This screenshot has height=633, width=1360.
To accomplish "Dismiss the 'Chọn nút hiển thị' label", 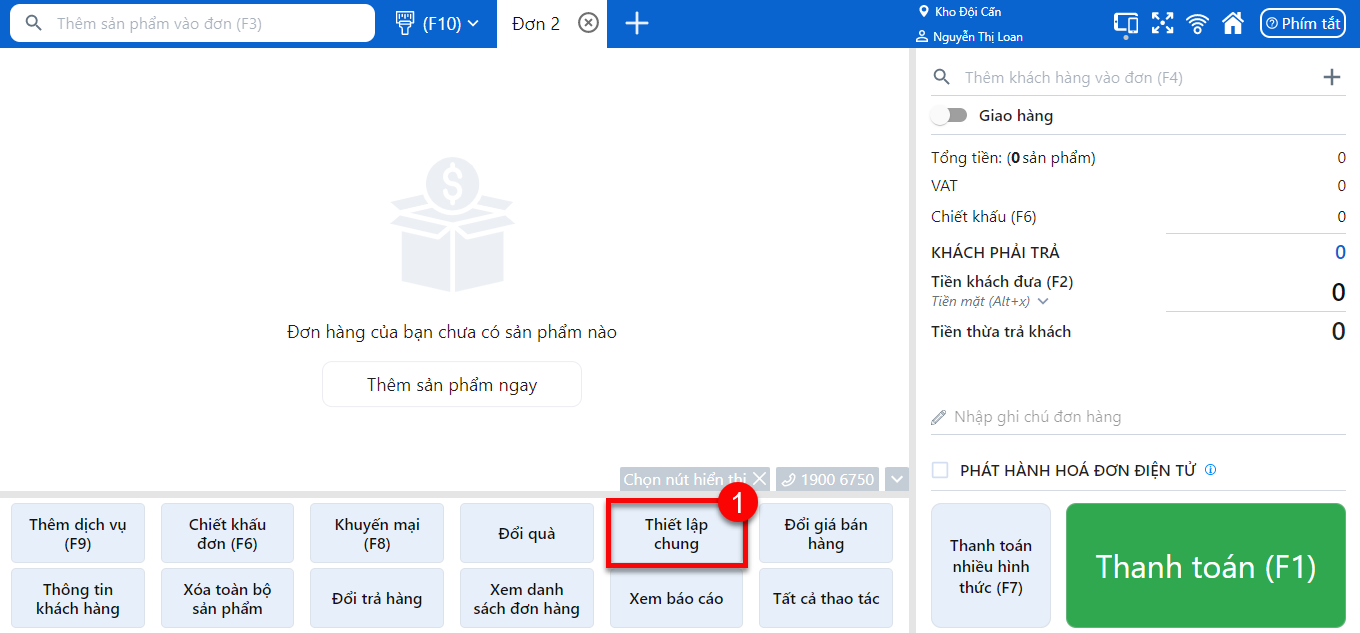I will tap(760, 479).
